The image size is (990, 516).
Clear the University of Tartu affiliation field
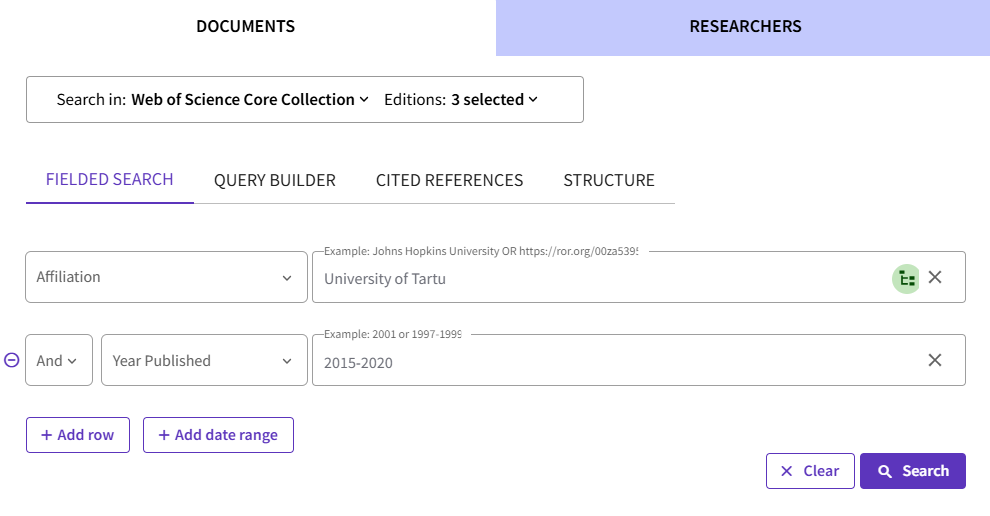pos(935,277)
